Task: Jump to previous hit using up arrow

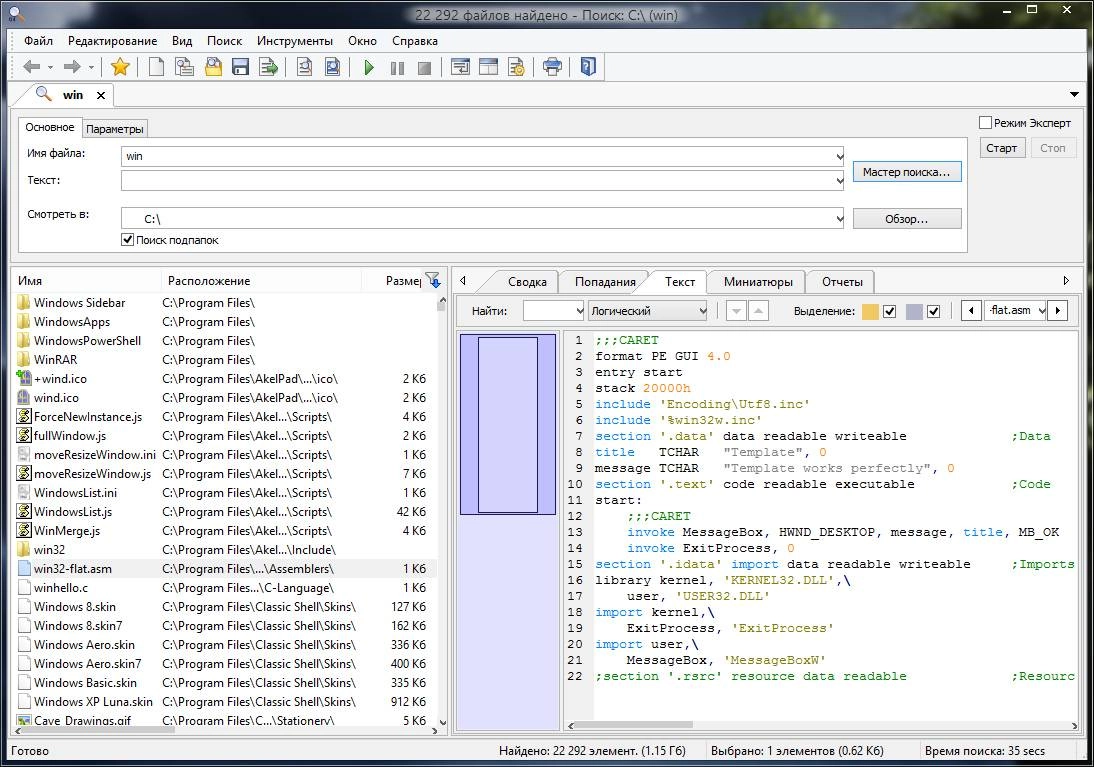Action: coord(758,311)
